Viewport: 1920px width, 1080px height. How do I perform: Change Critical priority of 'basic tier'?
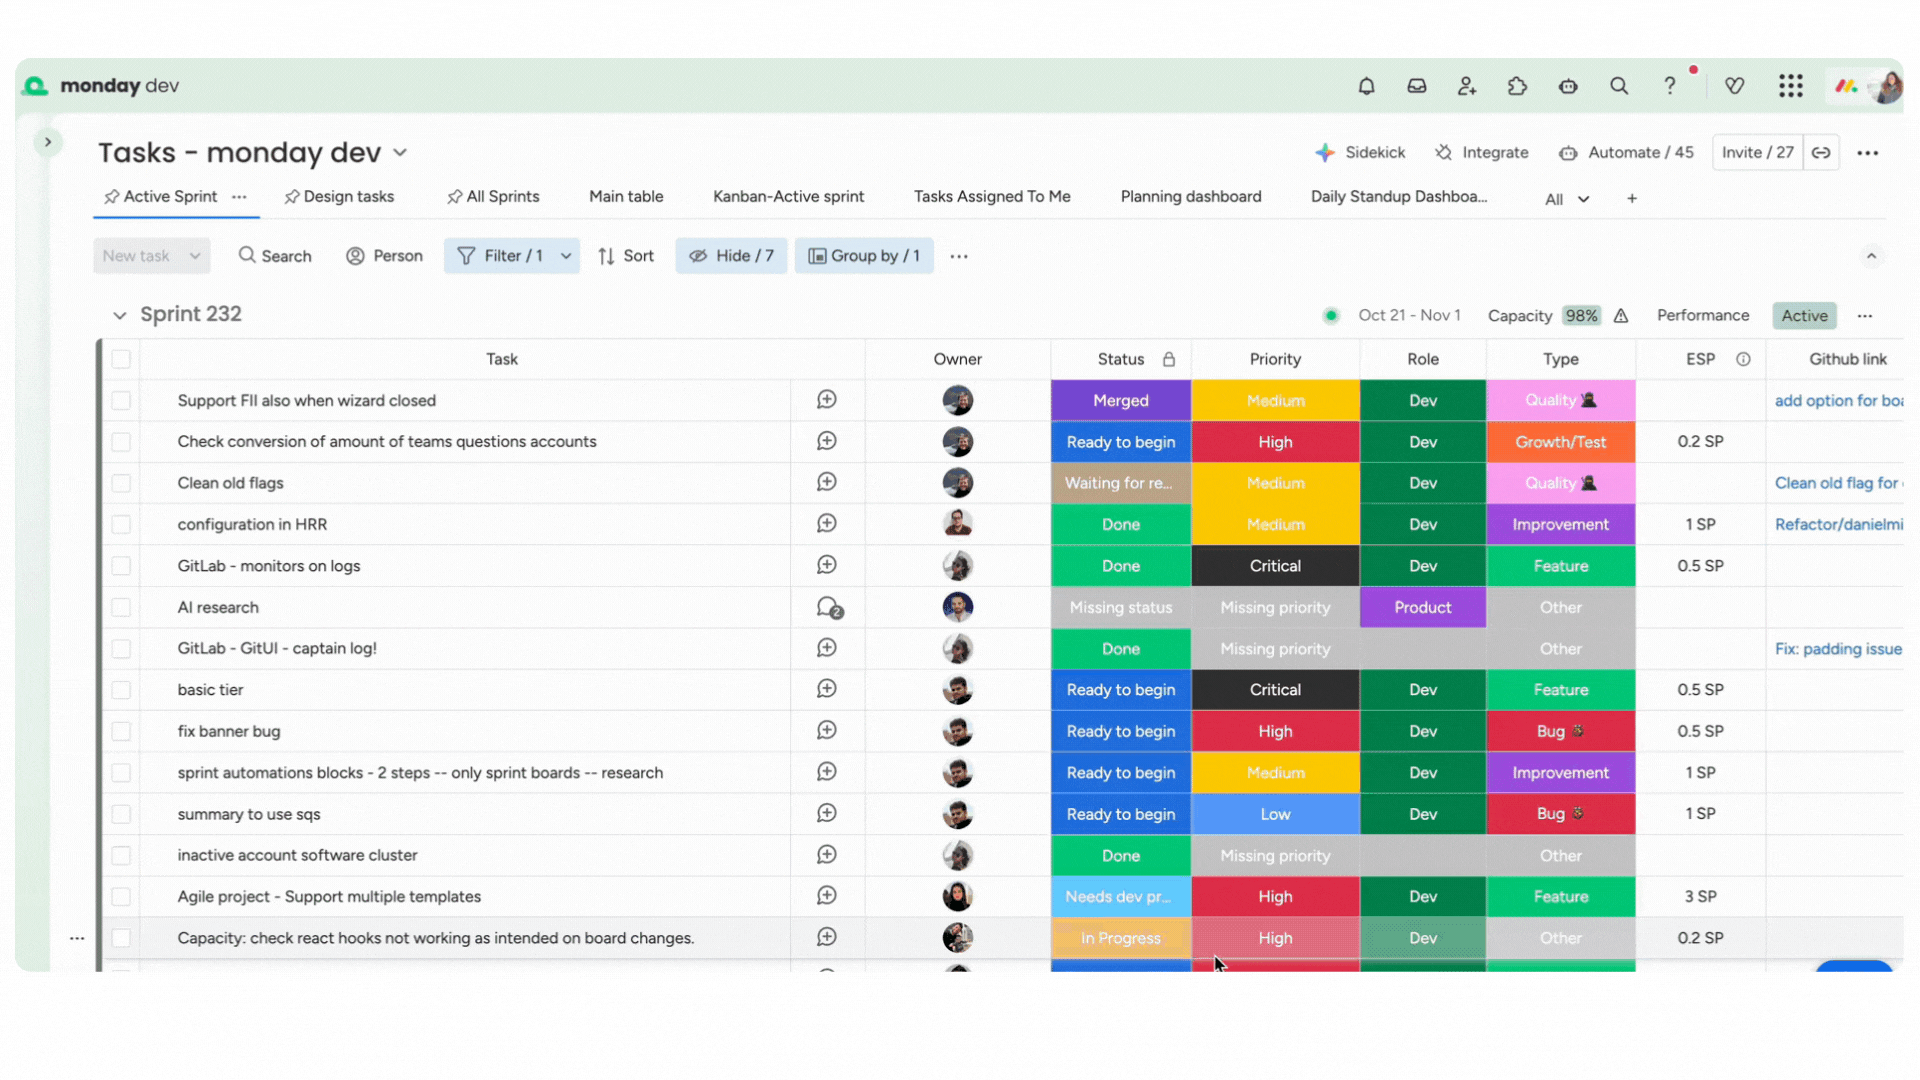pyautogui.click(x=1275, y=690)
